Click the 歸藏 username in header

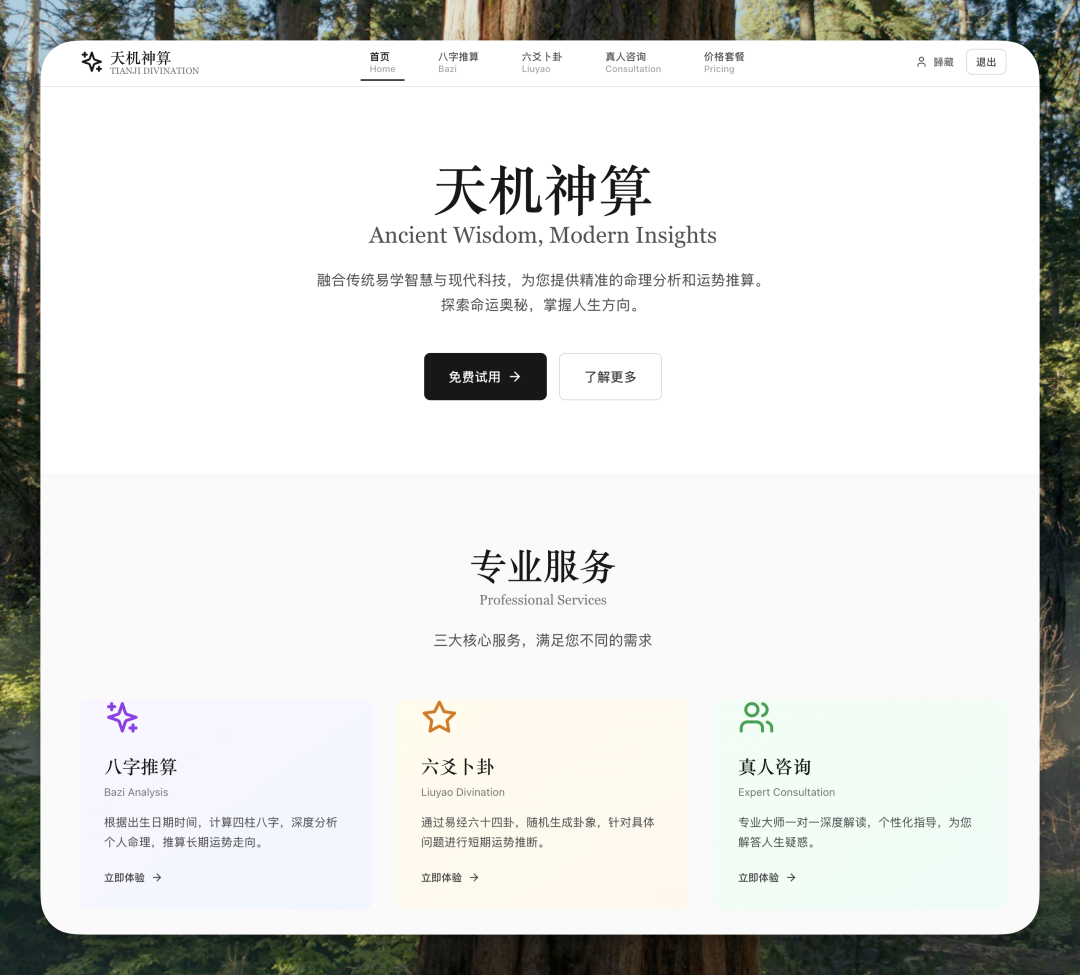tap(944, 62)
